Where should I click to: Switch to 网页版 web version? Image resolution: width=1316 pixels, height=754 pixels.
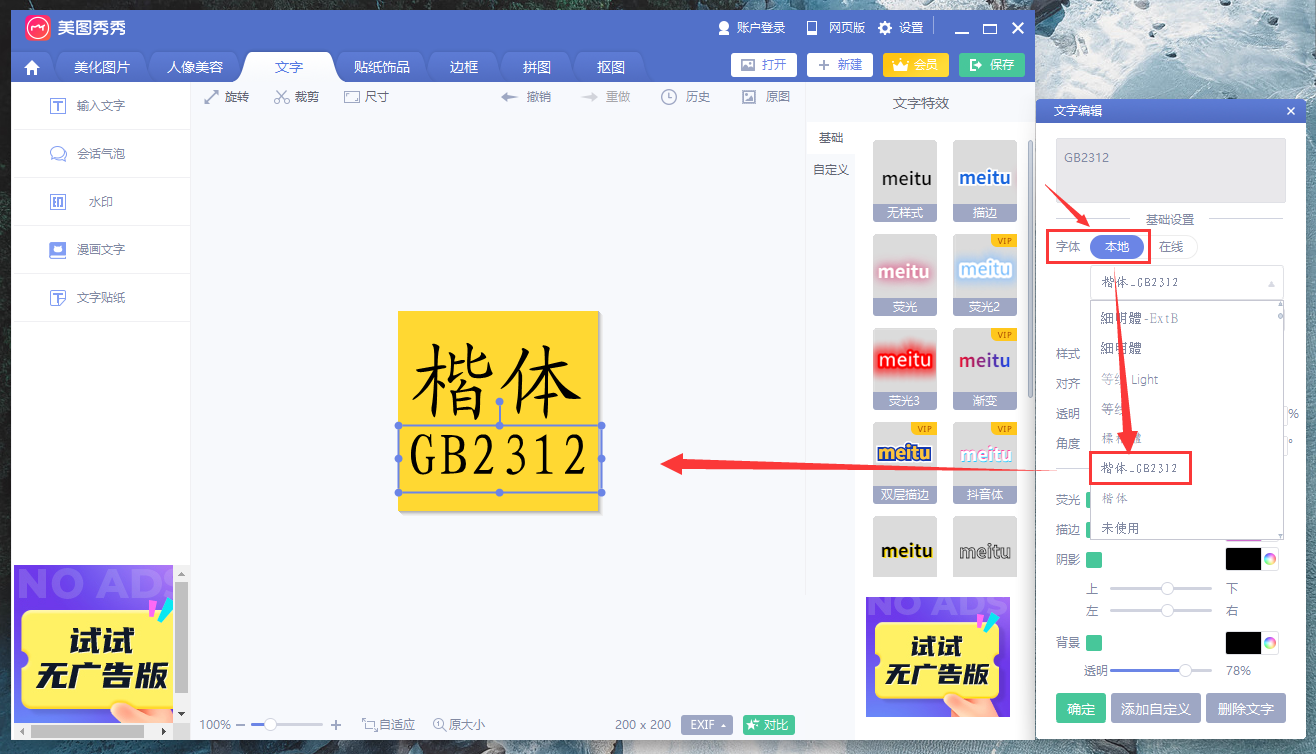[x=835, y=28]
